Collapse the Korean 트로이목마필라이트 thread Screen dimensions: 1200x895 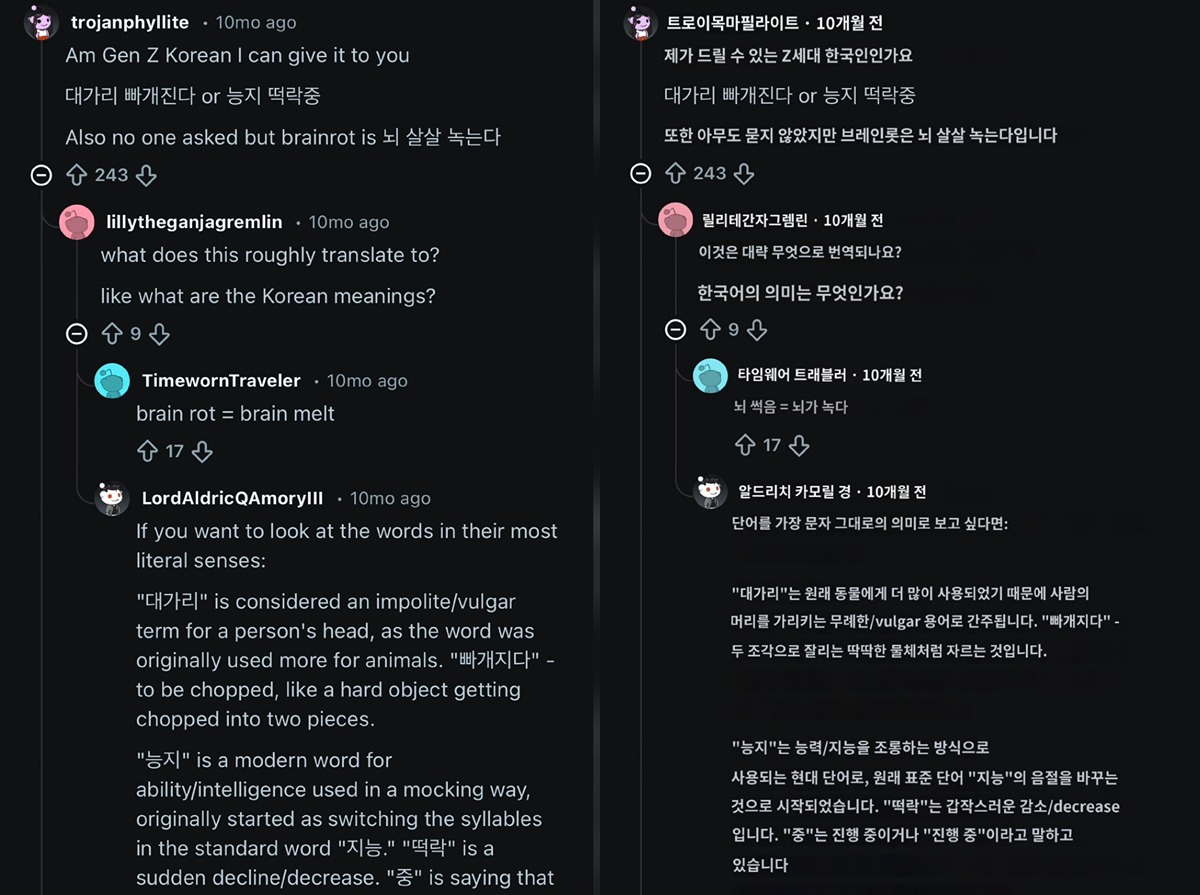641,173
